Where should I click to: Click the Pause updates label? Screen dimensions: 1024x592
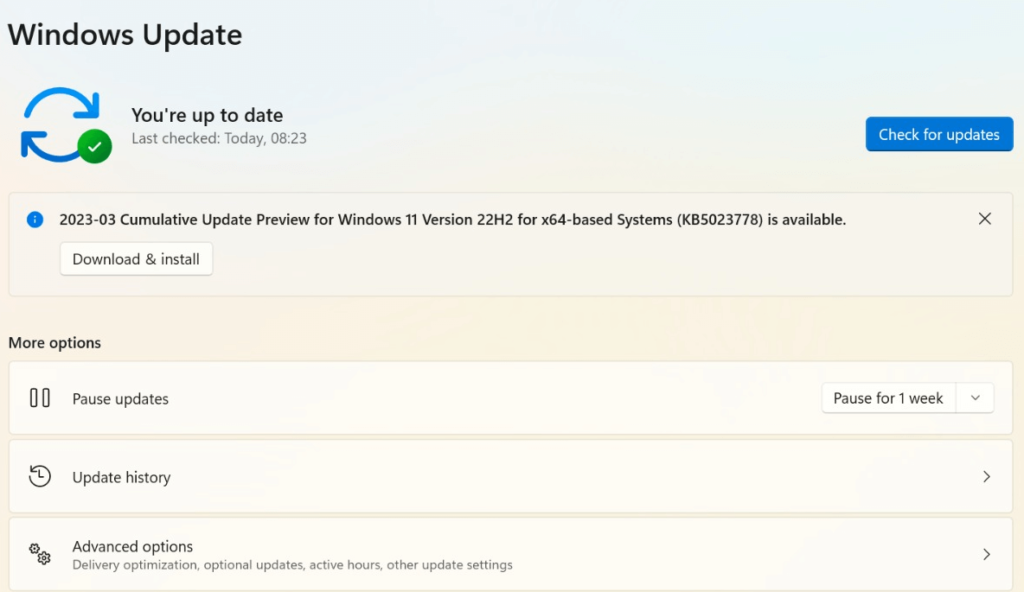(x=120, y=399)
